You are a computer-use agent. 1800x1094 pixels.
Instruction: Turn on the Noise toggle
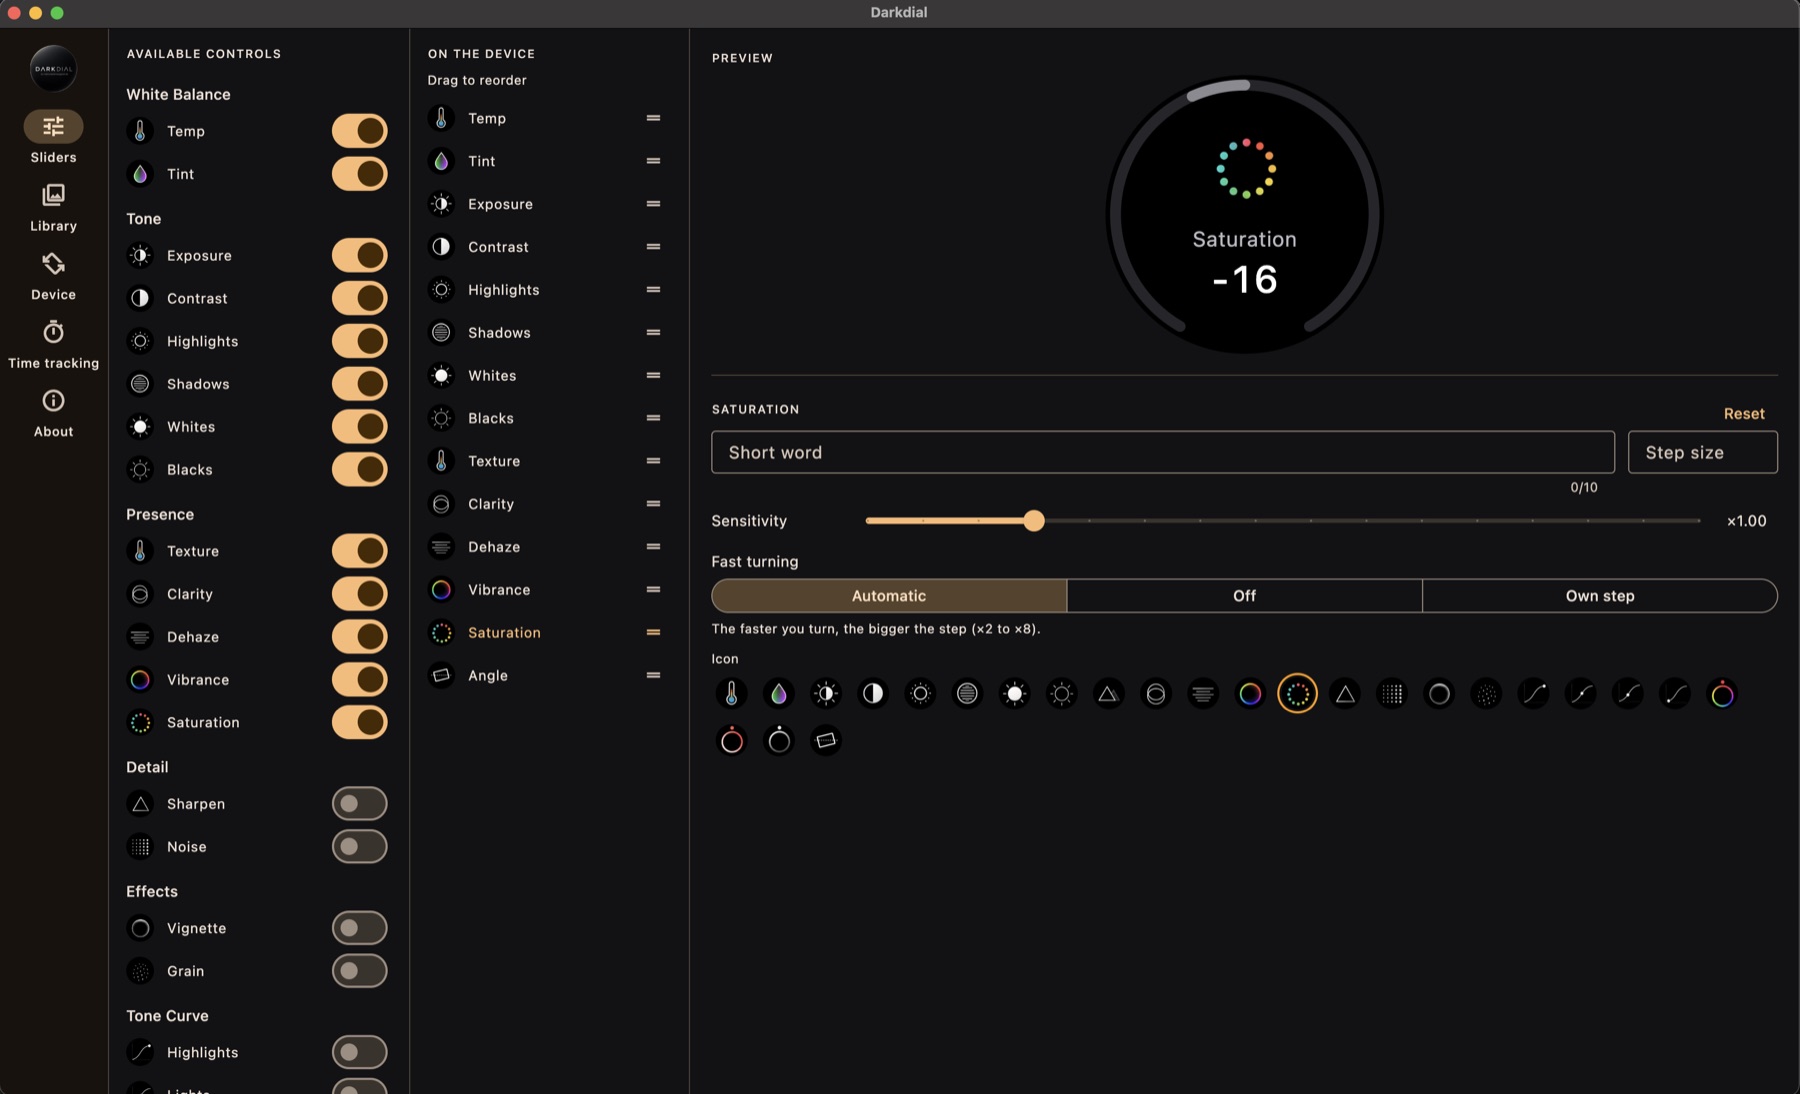pyautogui.click(x=360, y=846)
